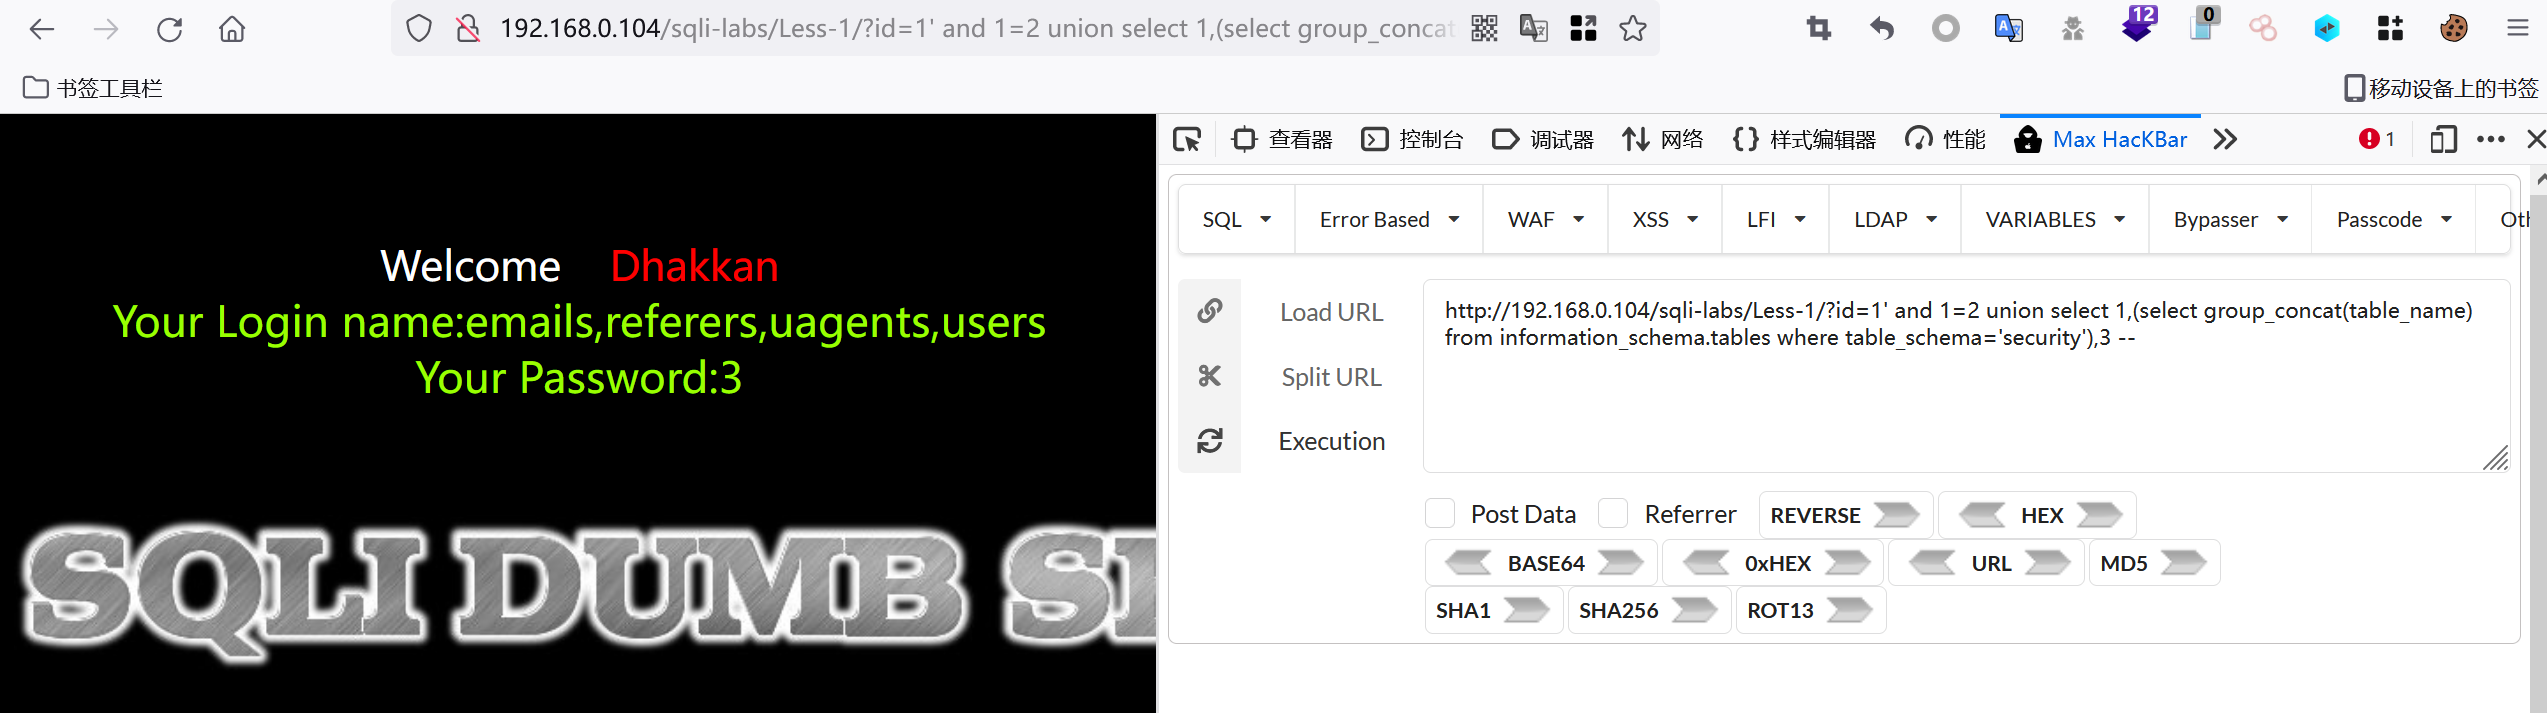
Task: Enable the Post Data checkbox
Action: point(1440,514)
